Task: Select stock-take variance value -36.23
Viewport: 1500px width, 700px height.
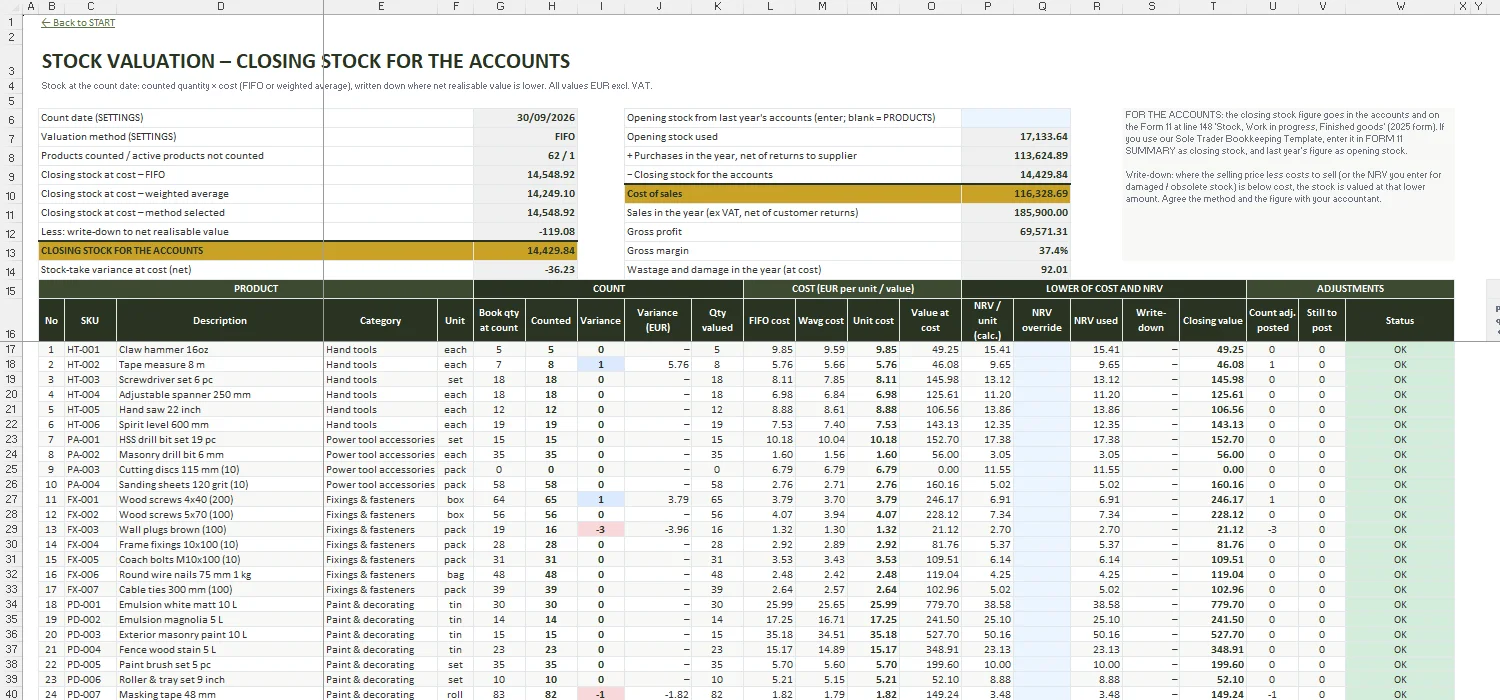Action: pos(526,270)
